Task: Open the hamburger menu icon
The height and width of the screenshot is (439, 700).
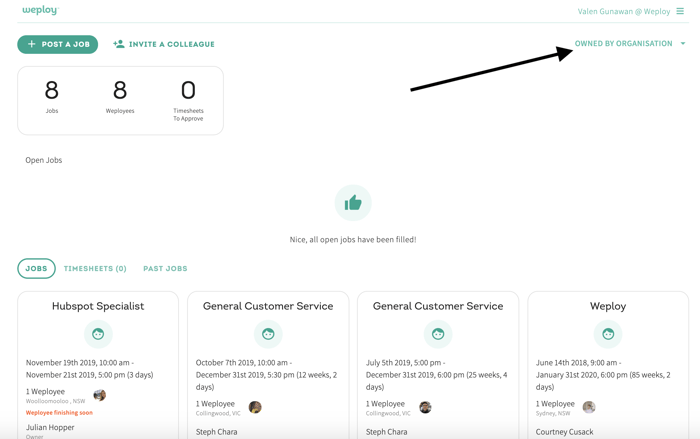Action: (x=680, y=11)
